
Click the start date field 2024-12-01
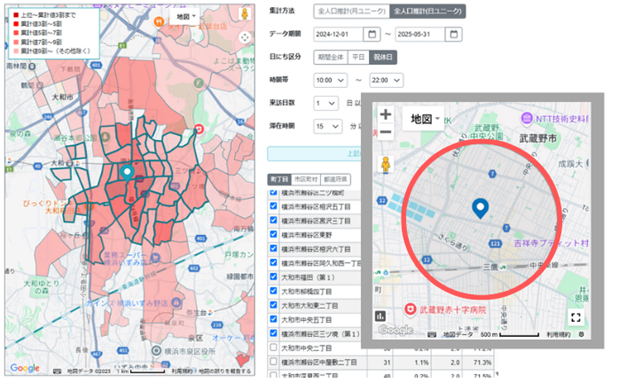[338, 34]
